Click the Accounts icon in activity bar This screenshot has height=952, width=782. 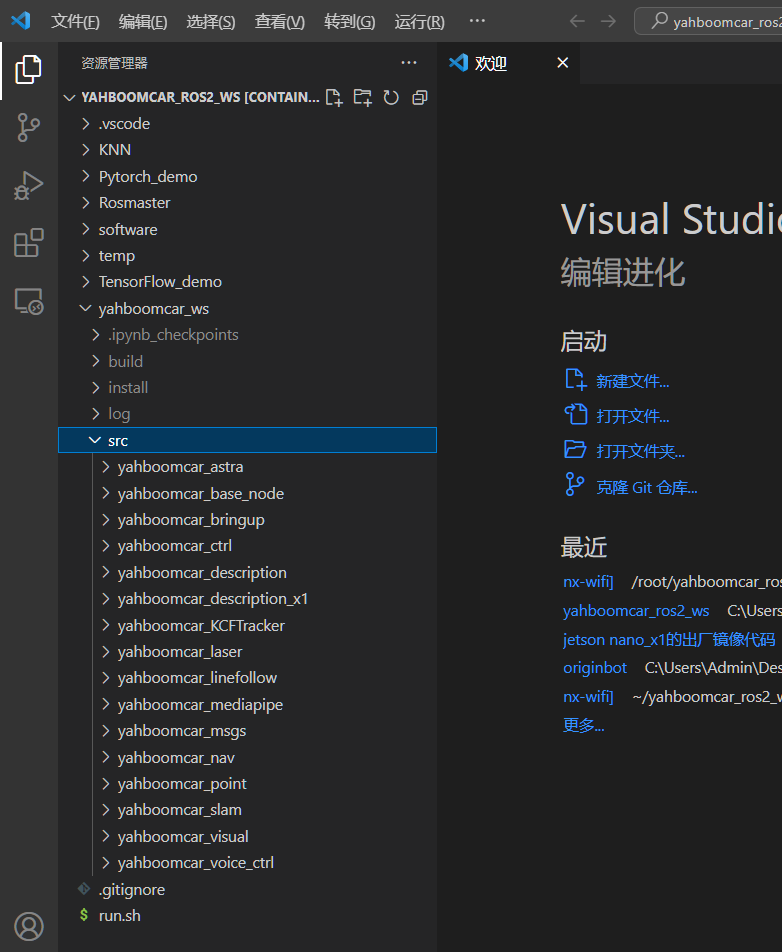point(28,926)
